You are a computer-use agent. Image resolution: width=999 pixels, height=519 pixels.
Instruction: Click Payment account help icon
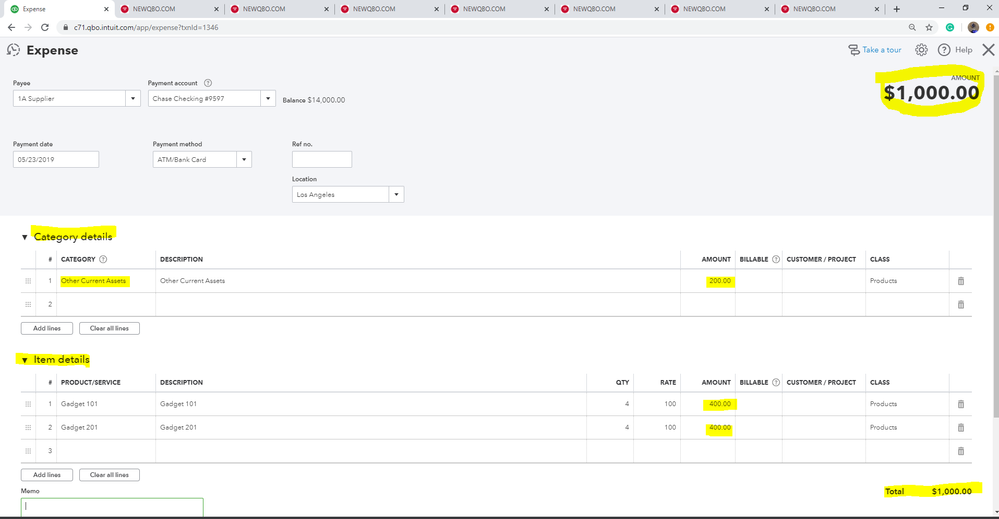(x=208, y=83)
